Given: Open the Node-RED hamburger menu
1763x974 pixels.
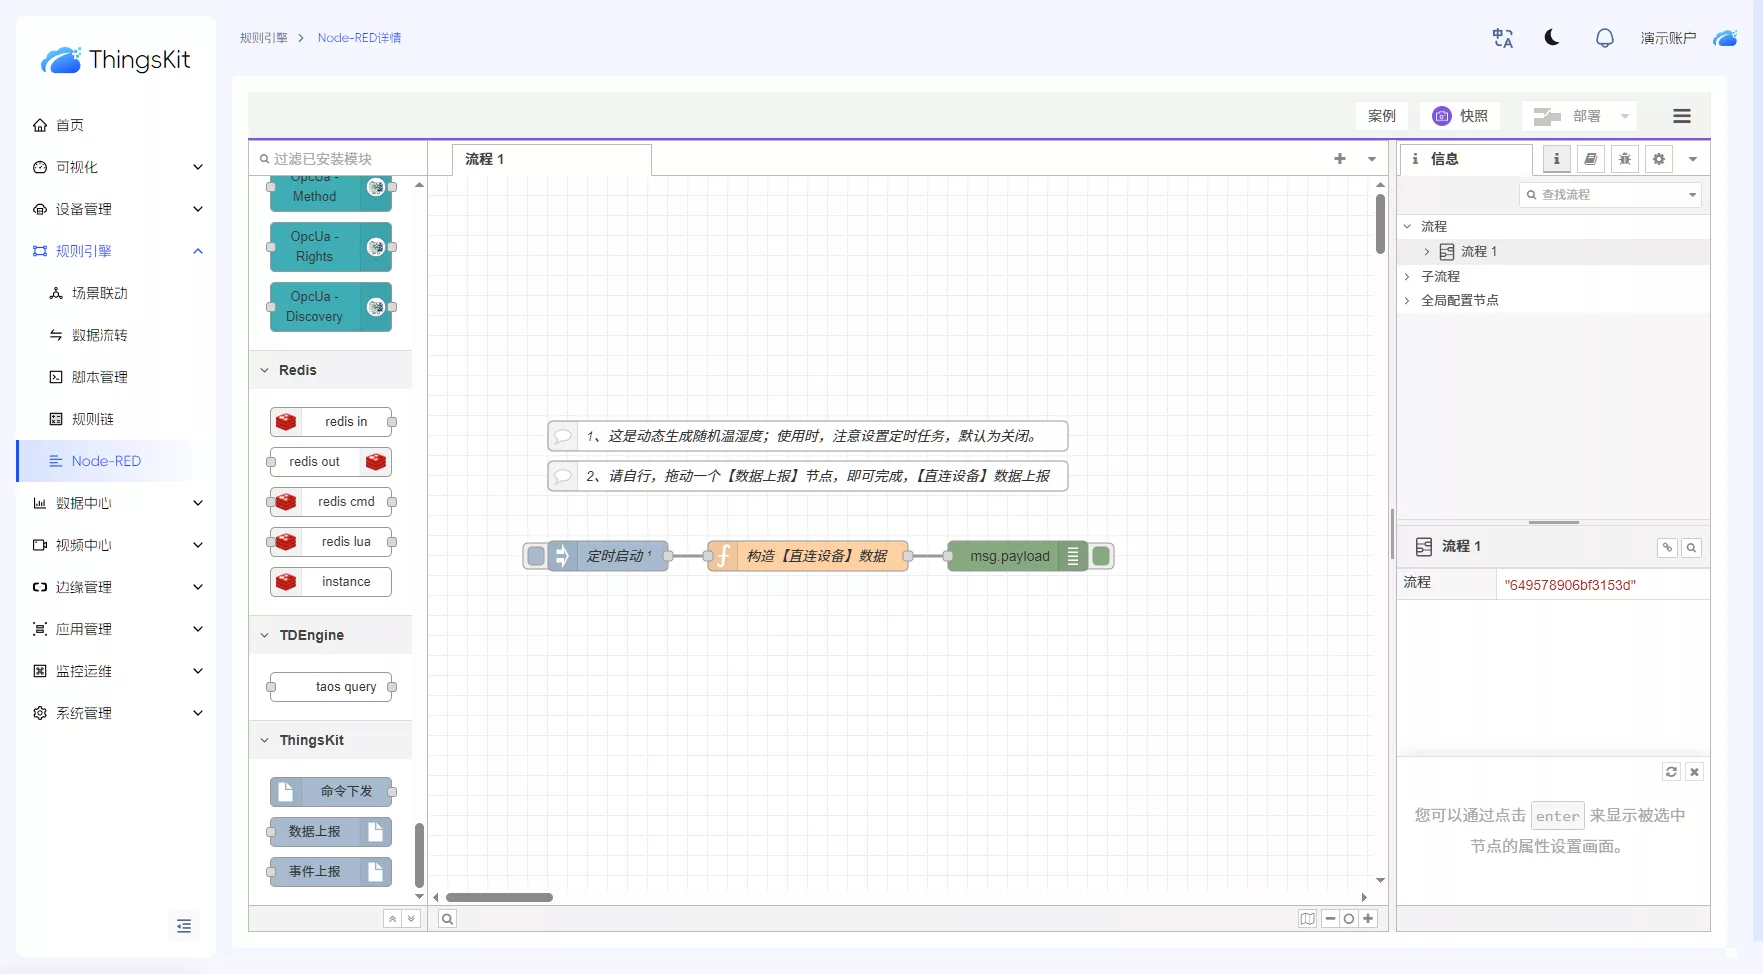Looking at the screenshot, I should [1682, 116].
